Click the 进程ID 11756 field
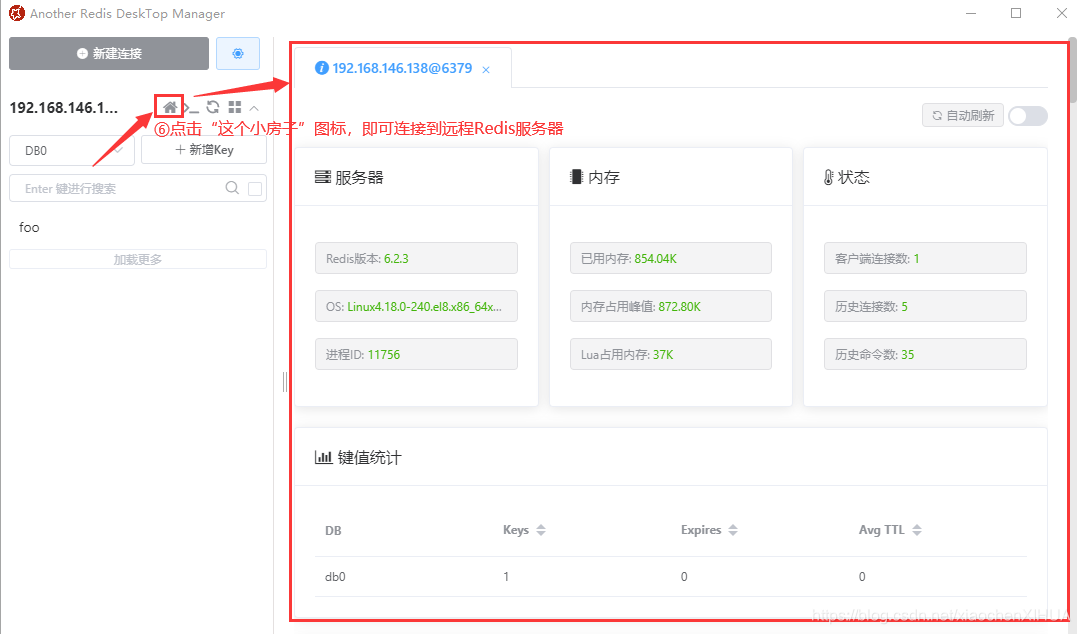 [416, 354]
